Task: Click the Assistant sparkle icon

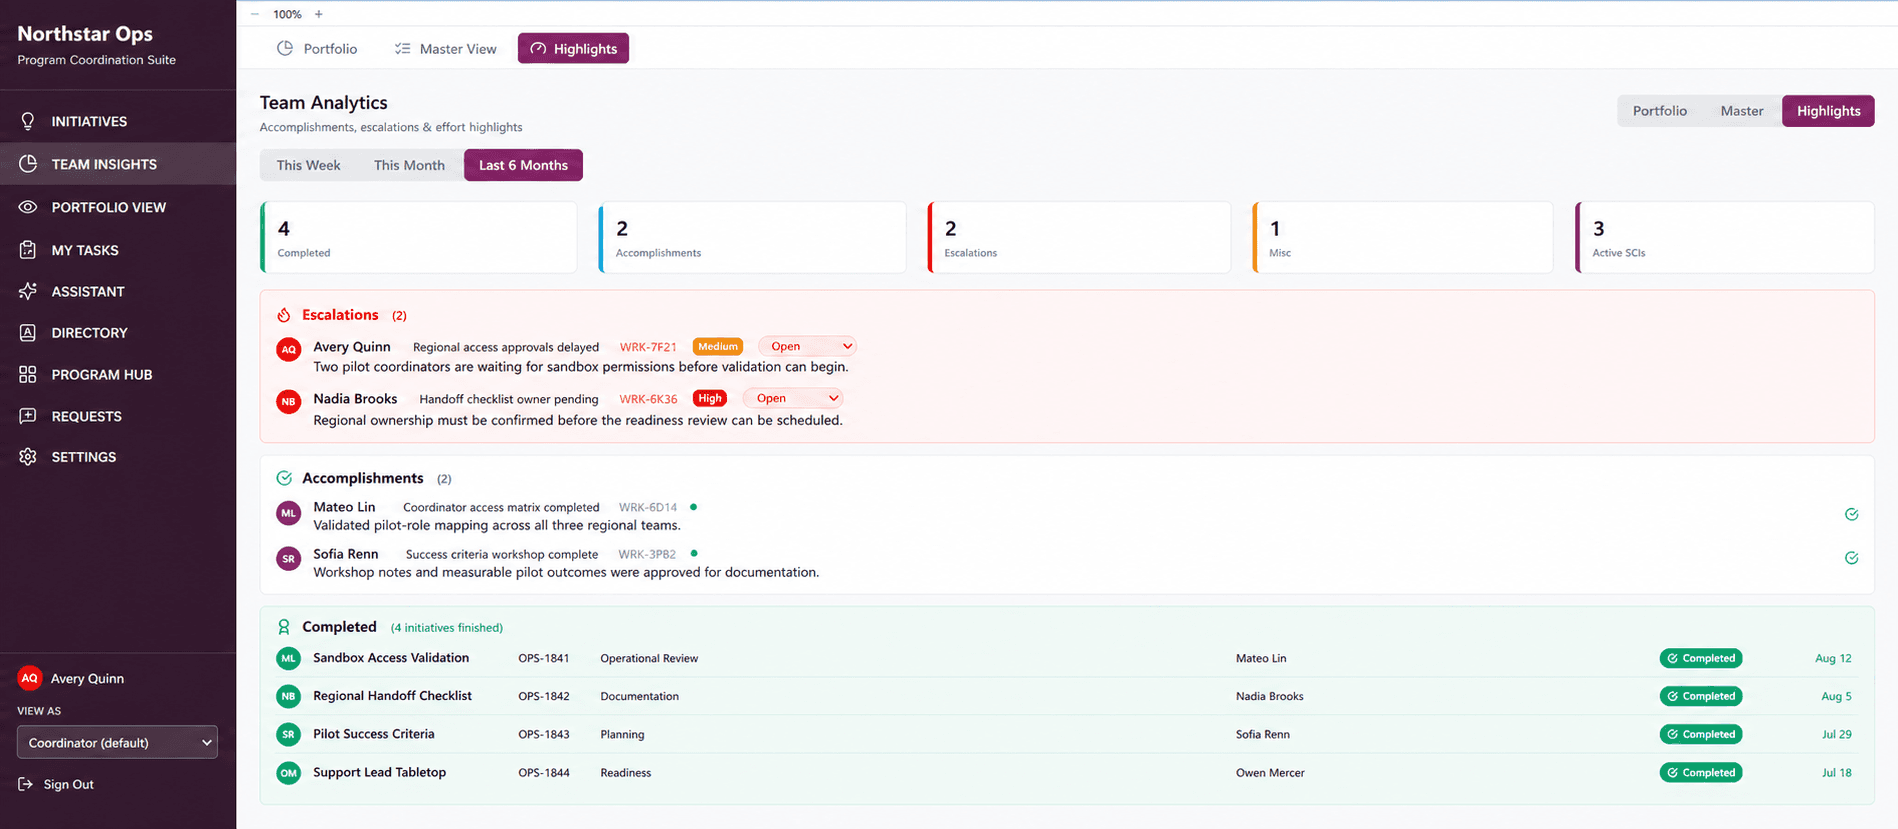Action: tap(28, 291)
